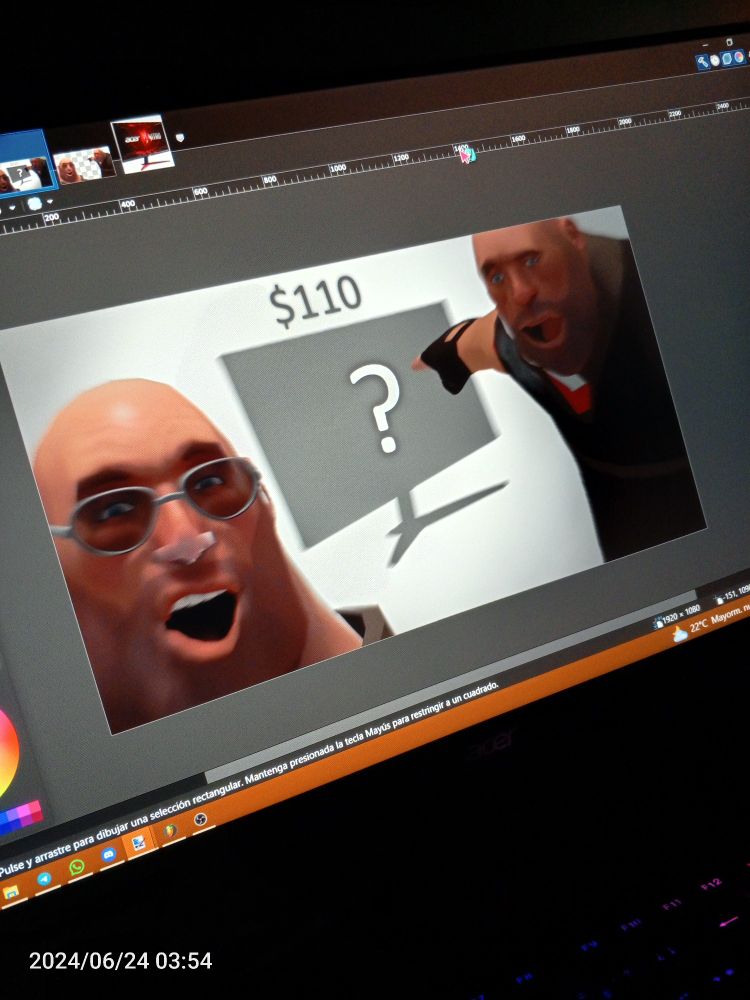
Task: Toggle the Tools window icon
Action: pyautogui.click(x=703, y=62)
